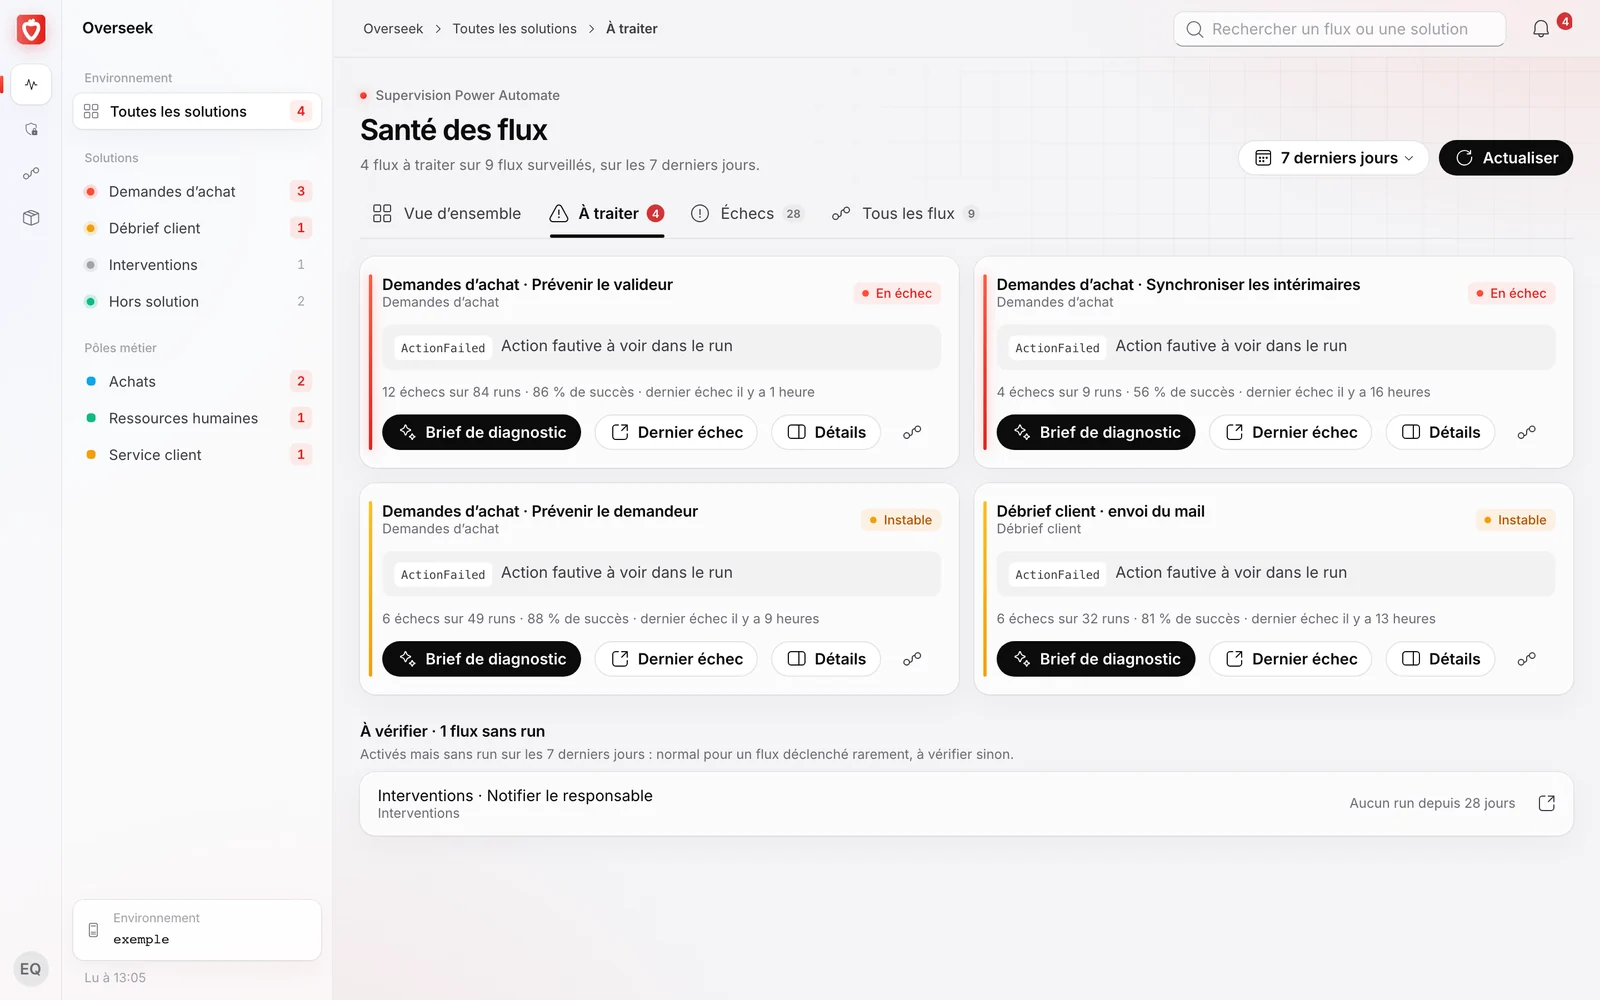Click the Overseek strawberry logo
Screen dimensions: 1600x1000
[31, 30]
